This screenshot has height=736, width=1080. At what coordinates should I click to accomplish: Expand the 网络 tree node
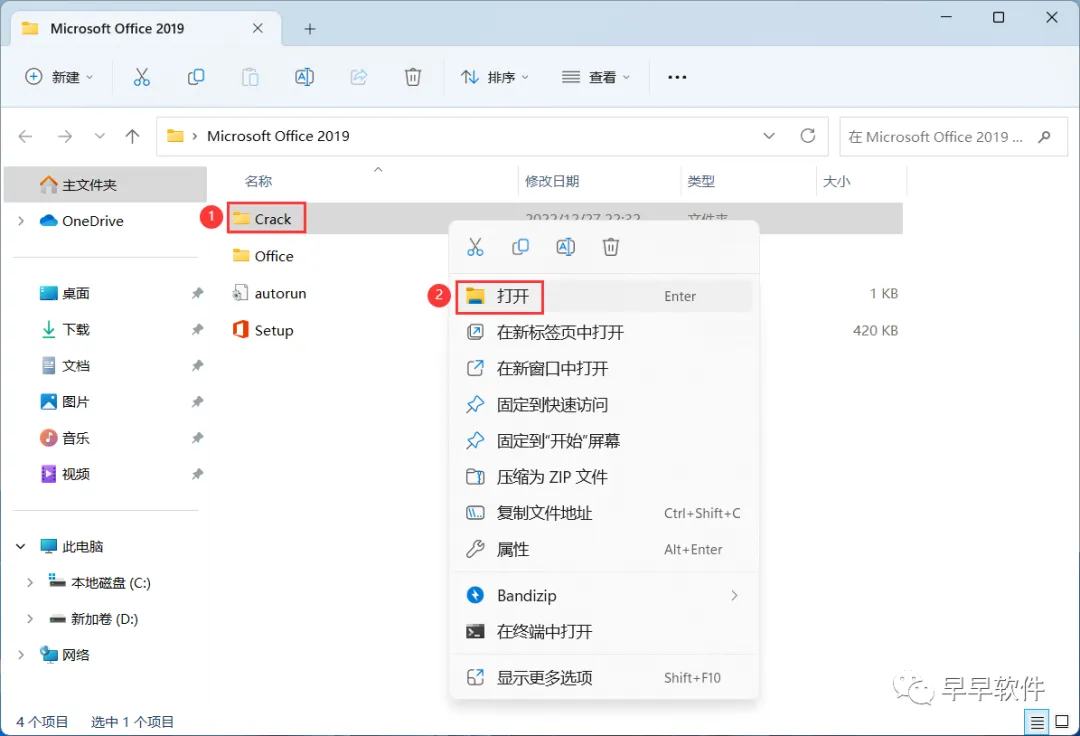[21, 655]
